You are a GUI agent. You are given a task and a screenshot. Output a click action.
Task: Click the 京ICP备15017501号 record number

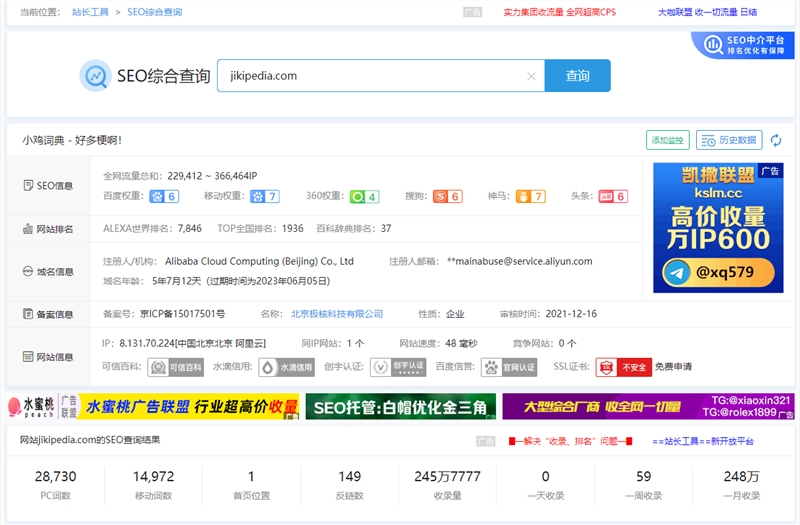pos(183,314)
